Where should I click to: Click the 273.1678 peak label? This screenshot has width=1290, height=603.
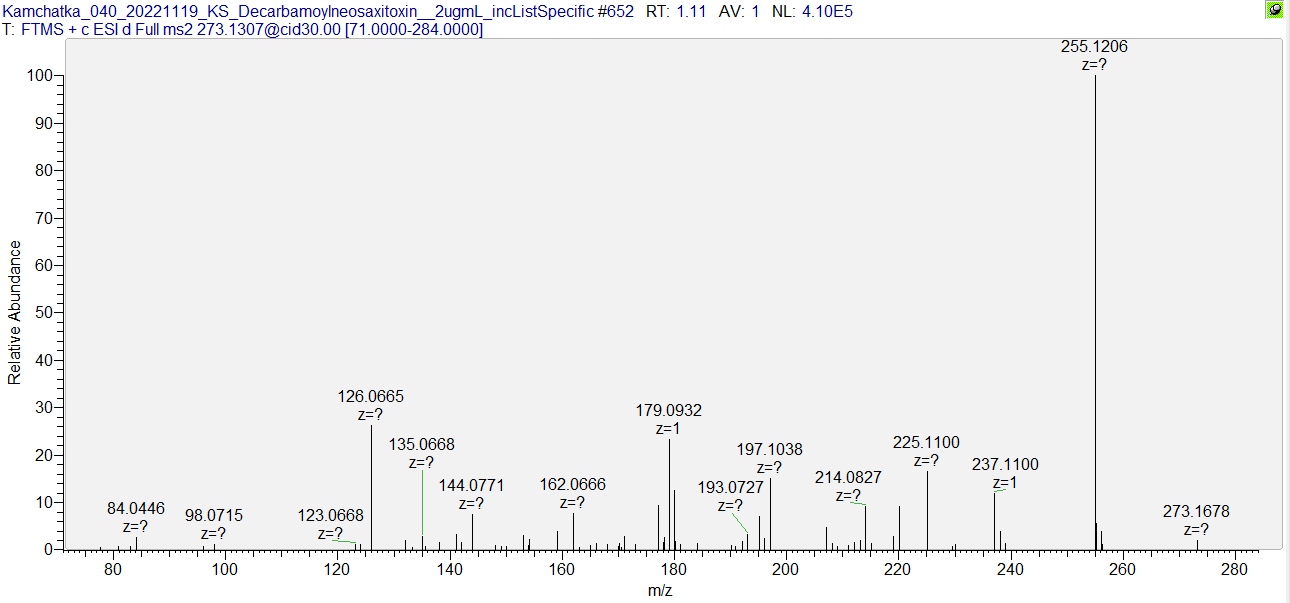(1196, 512)
